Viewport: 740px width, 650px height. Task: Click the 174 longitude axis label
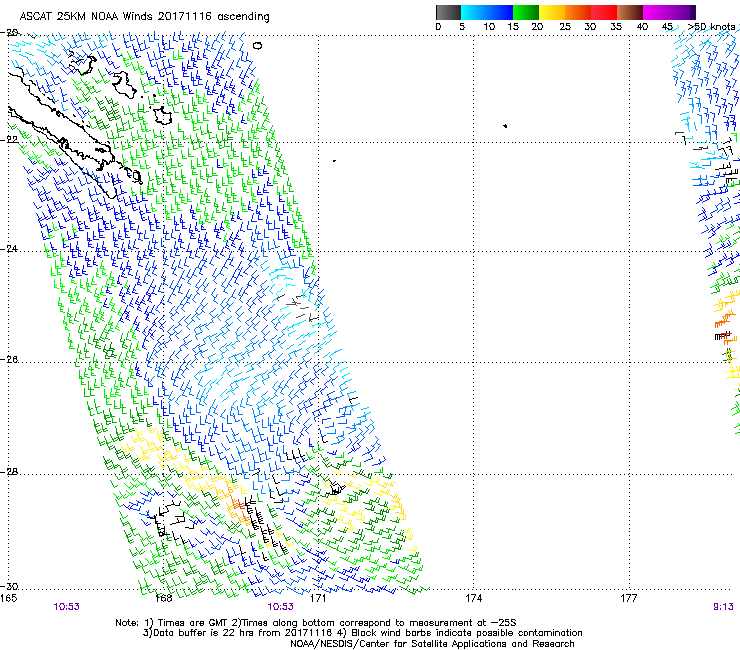coord(473,598)
